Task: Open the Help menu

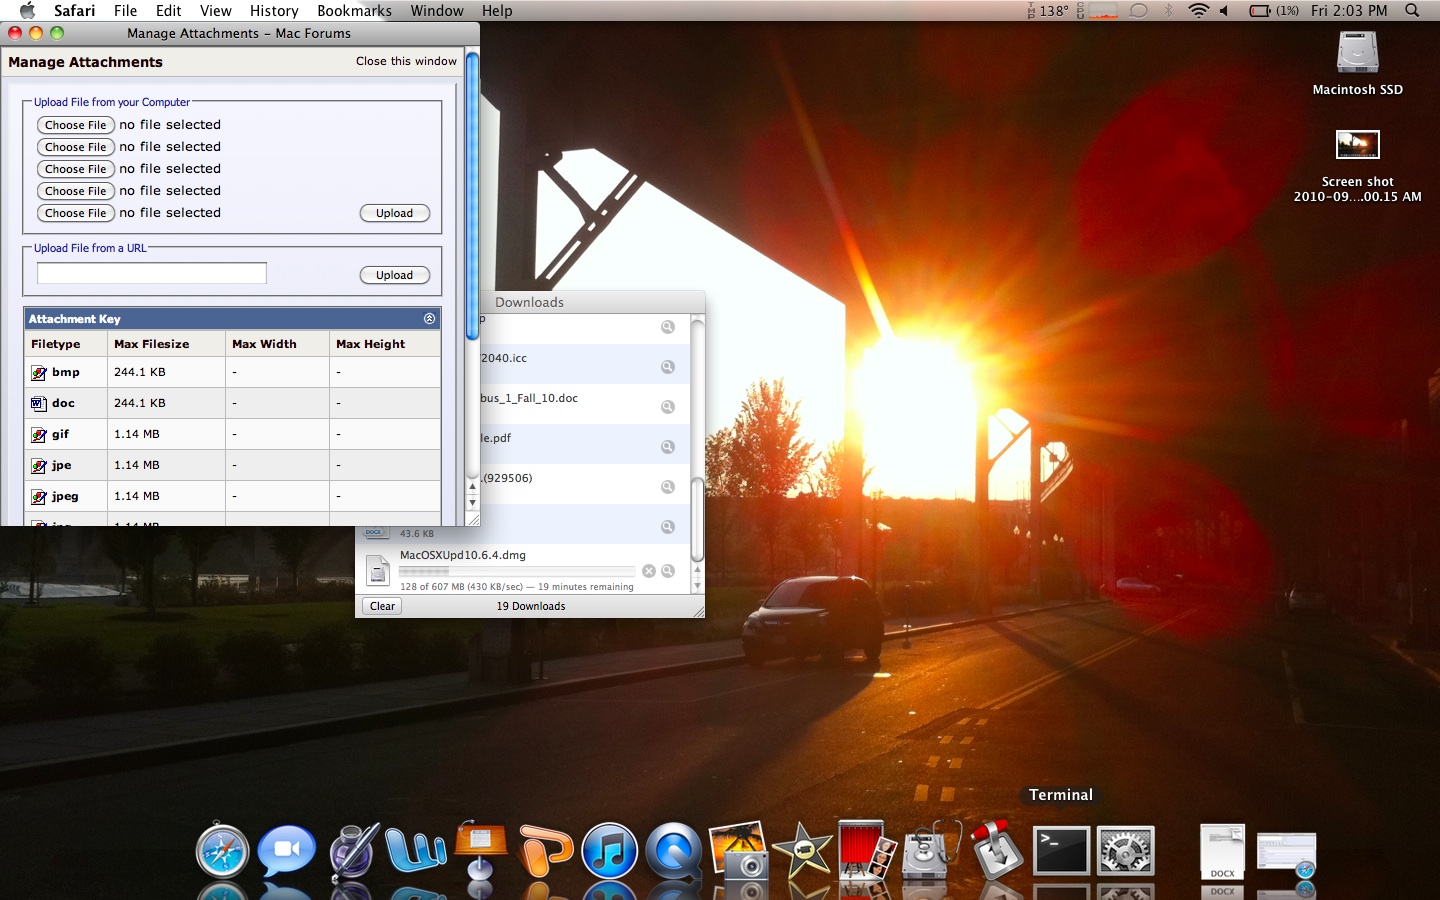Action: [497, 11]
